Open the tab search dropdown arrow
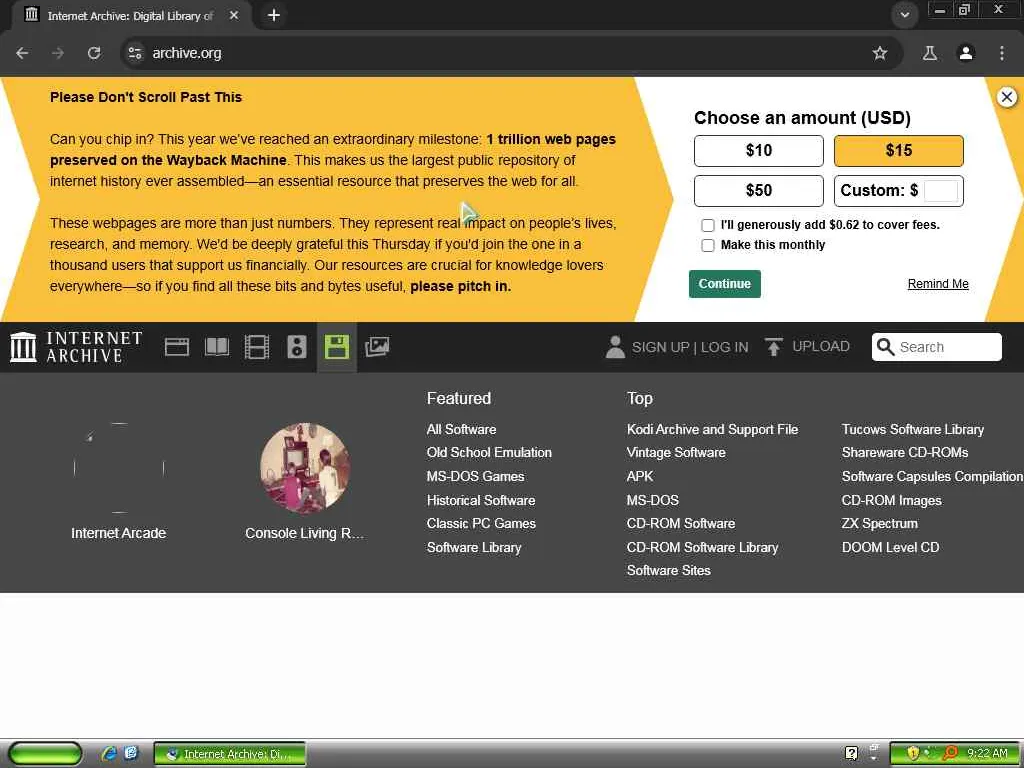This screenshot has width=1024, height=768. (x=904, y=15)
